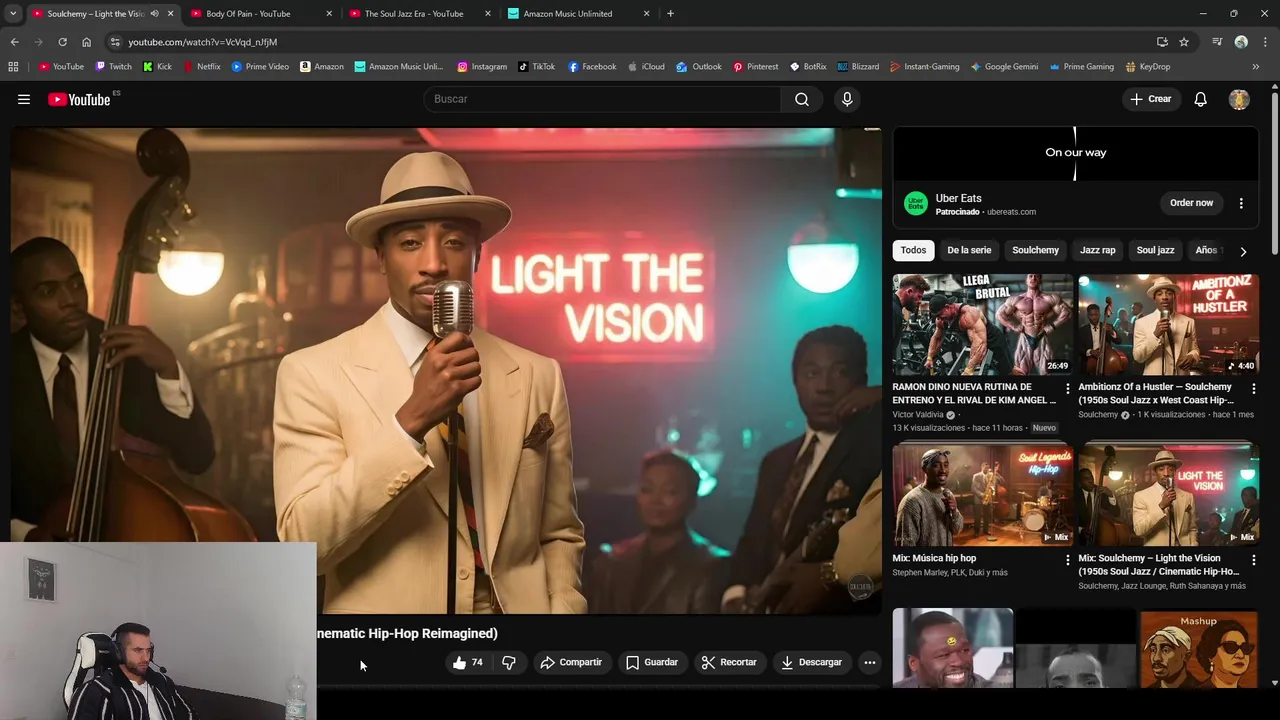Open the Twitch bookmark
Image resolution: width=1280 pixels, height=720 pixels.
click(113, 67)
